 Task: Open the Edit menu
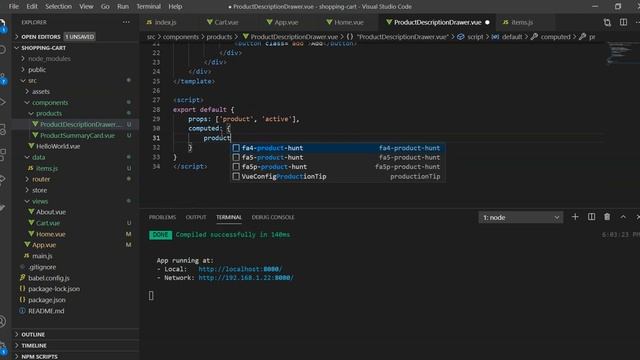[32, 7]
